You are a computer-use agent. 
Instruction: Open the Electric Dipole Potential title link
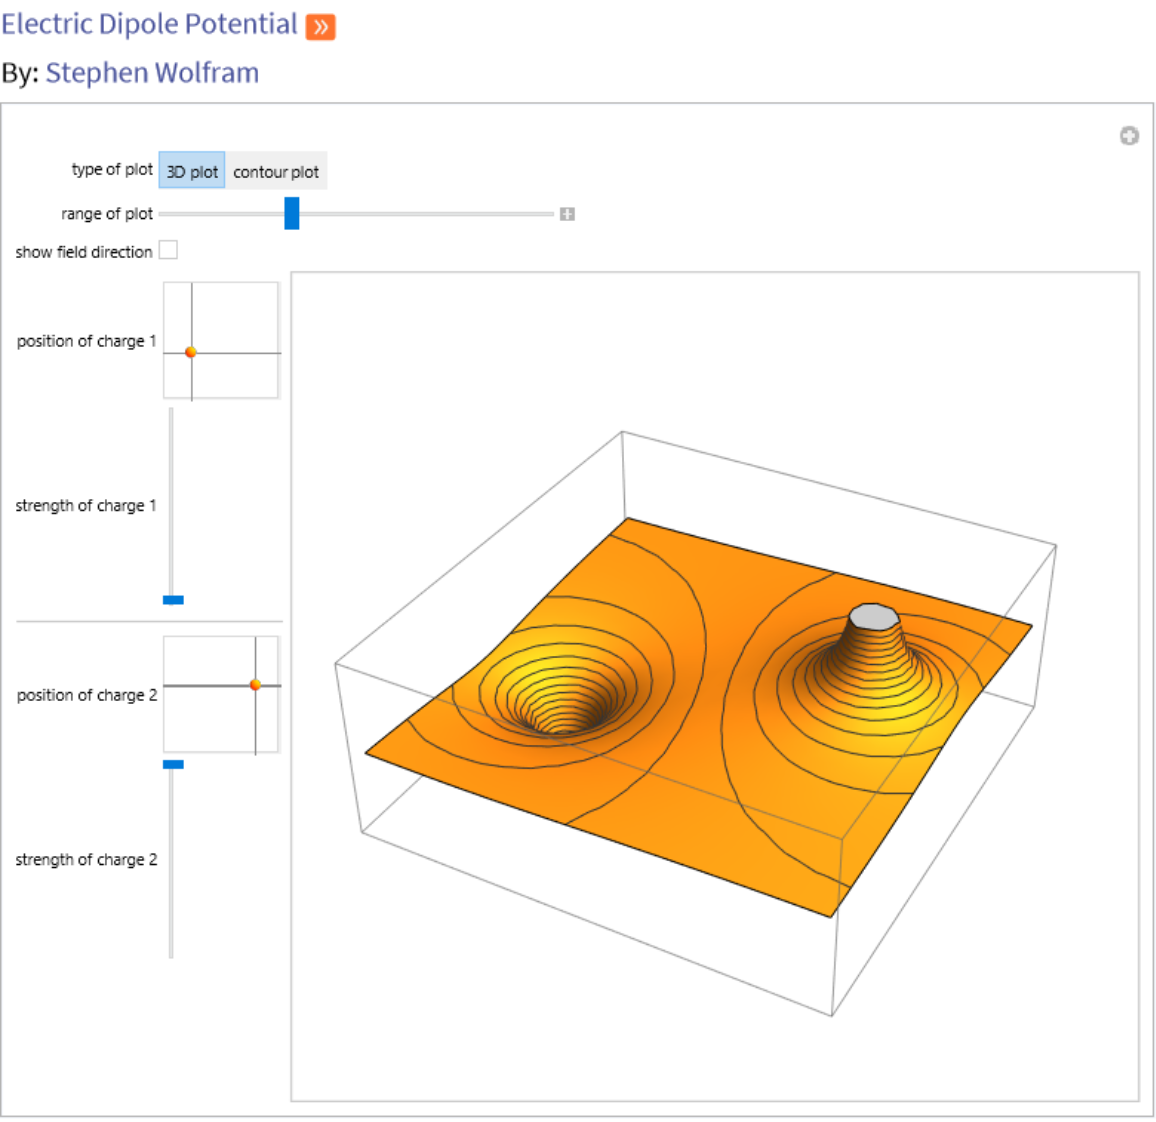(149, 24)
